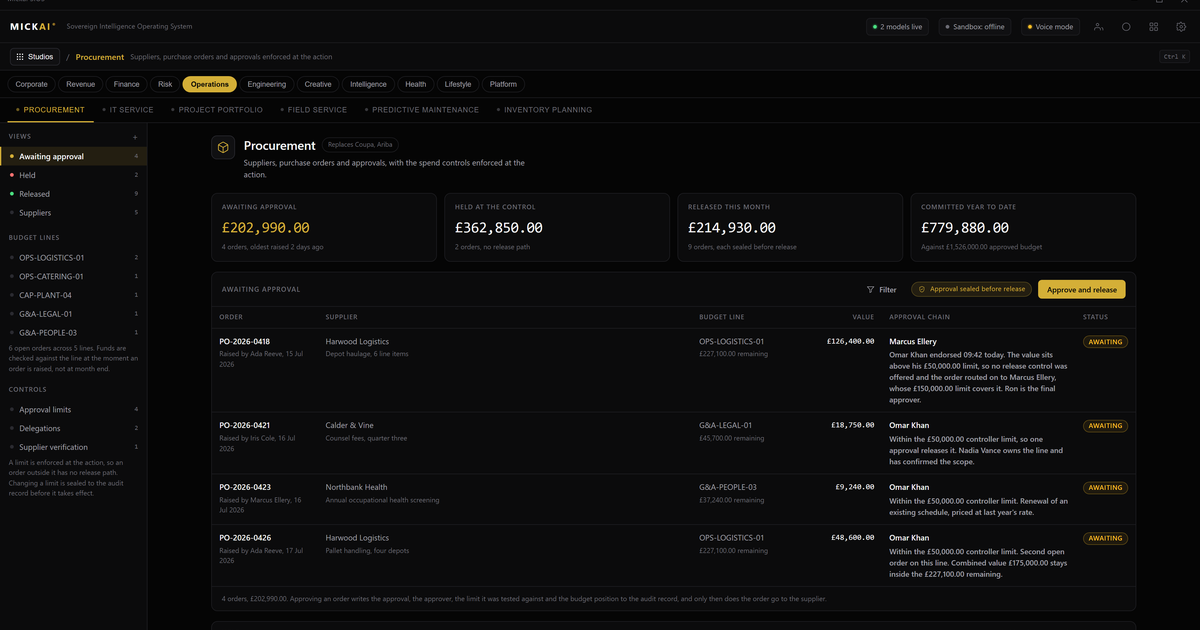The height and width of the screenshot is (630, 1200).
Task: Open the apps grid icon
Action: click(x=1154, y=27)
